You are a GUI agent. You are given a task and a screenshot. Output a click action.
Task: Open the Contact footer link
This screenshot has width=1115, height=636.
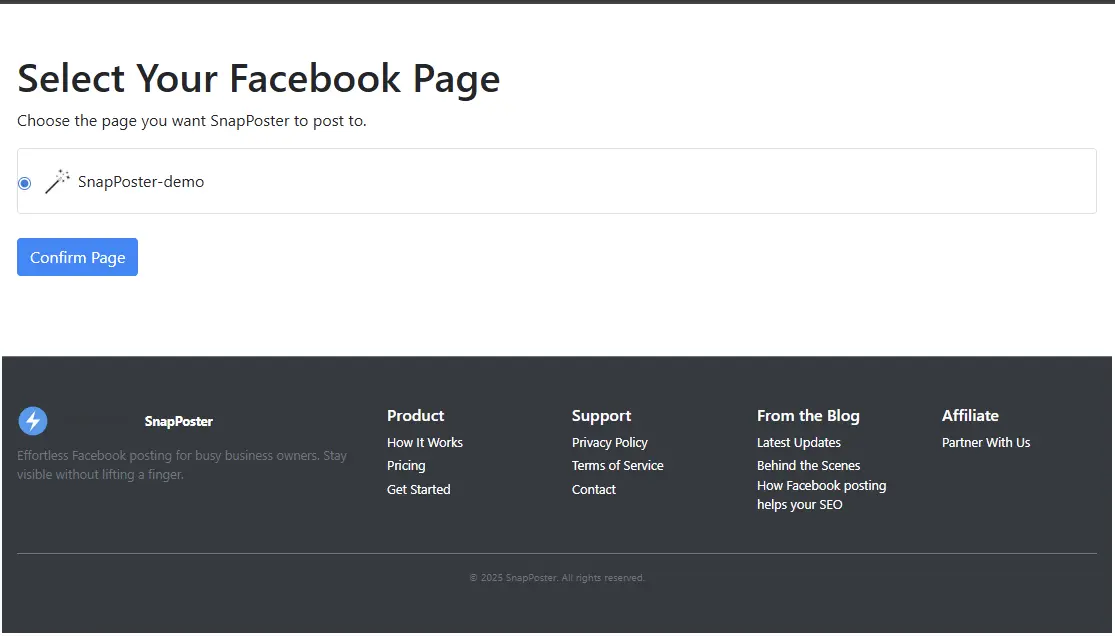point(594,489)
